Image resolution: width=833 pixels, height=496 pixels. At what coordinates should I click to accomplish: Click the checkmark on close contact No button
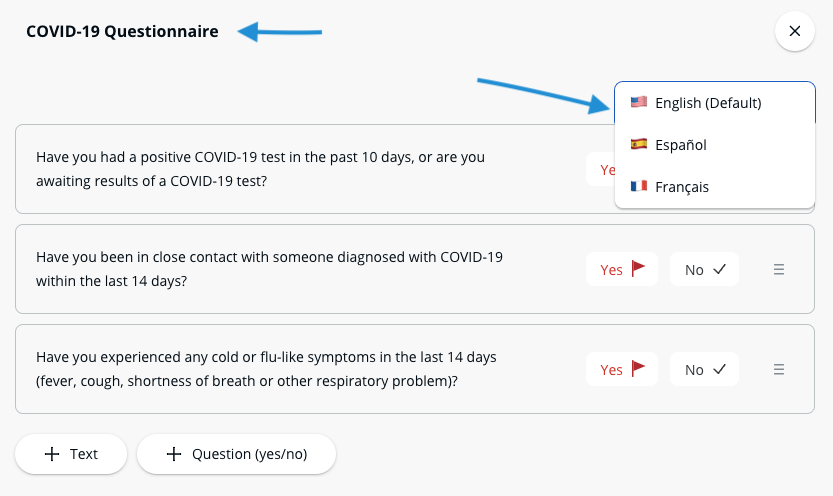point(720,269)
